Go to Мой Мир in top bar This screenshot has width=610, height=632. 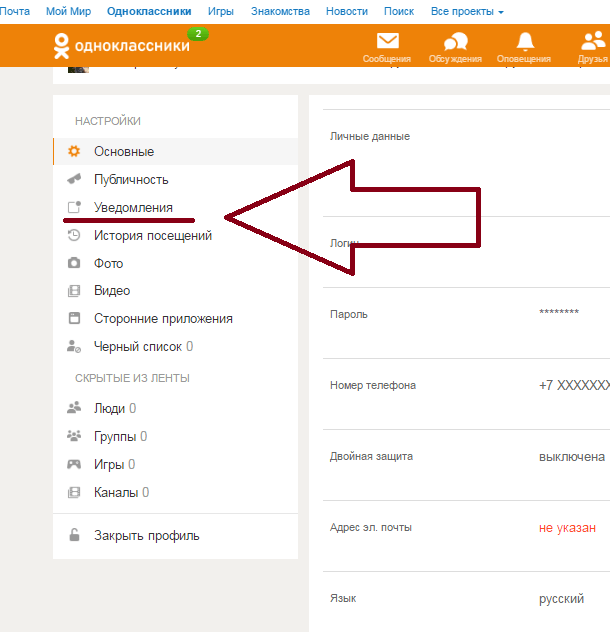(68, 11)
